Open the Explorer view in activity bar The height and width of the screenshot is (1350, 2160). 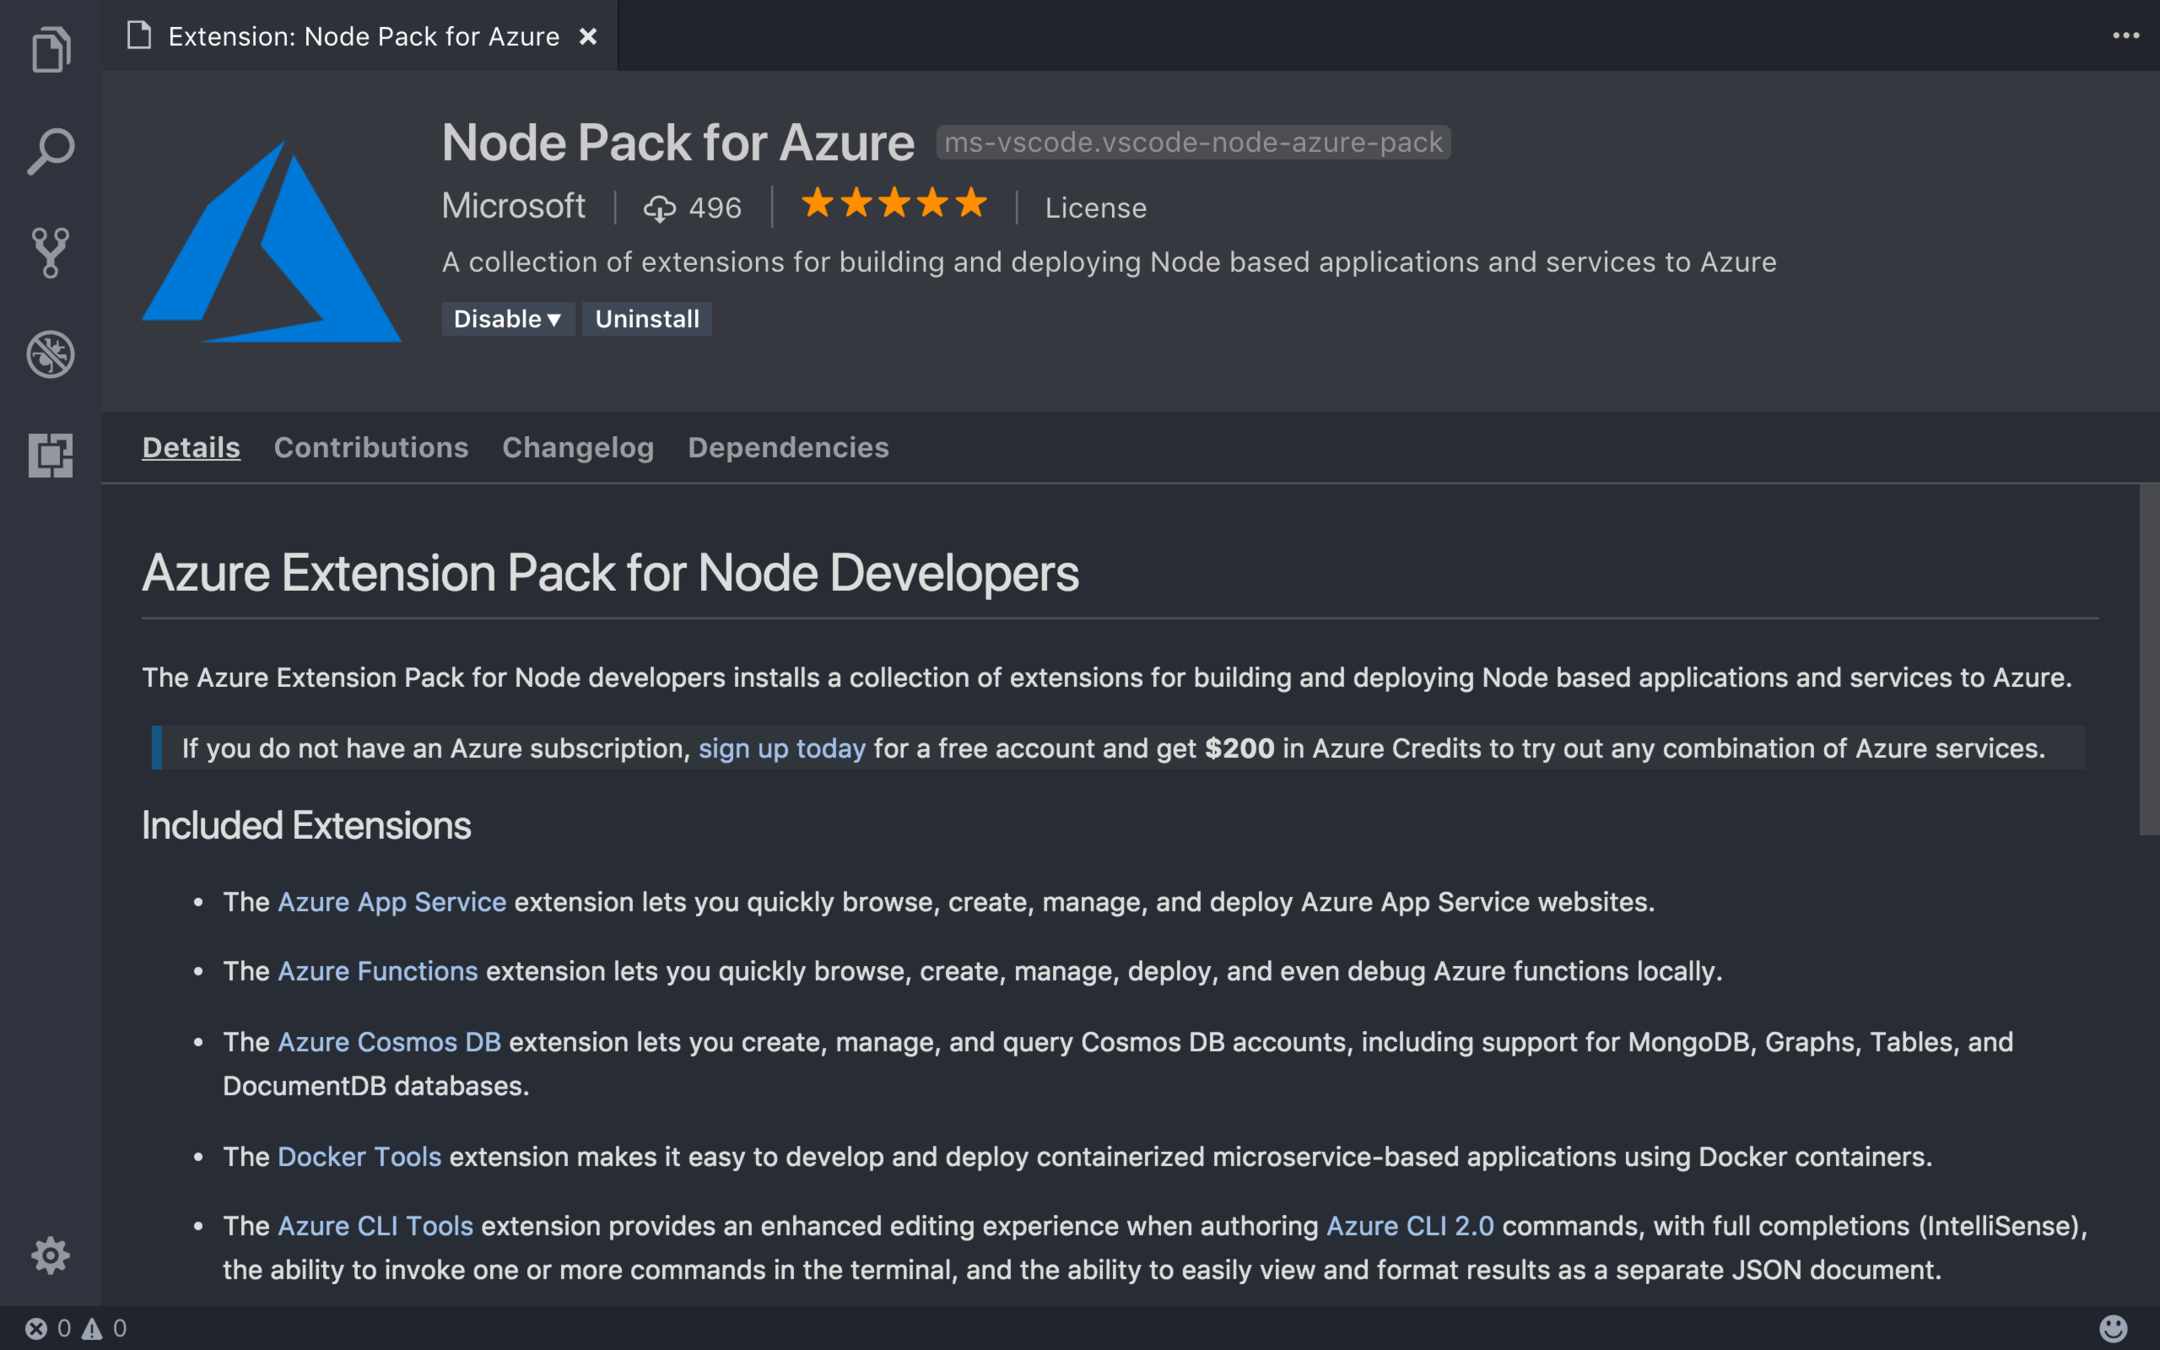pos(50,50)
